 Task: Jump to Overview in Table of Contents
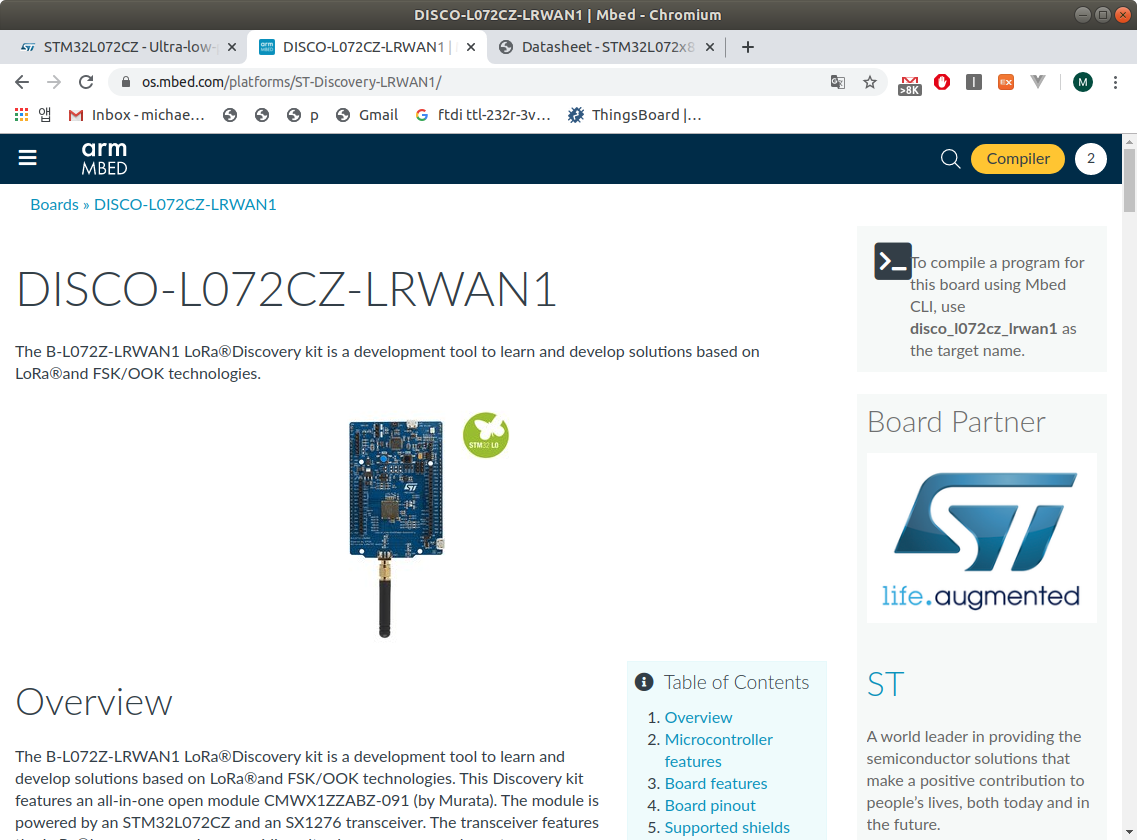(698, 717)
